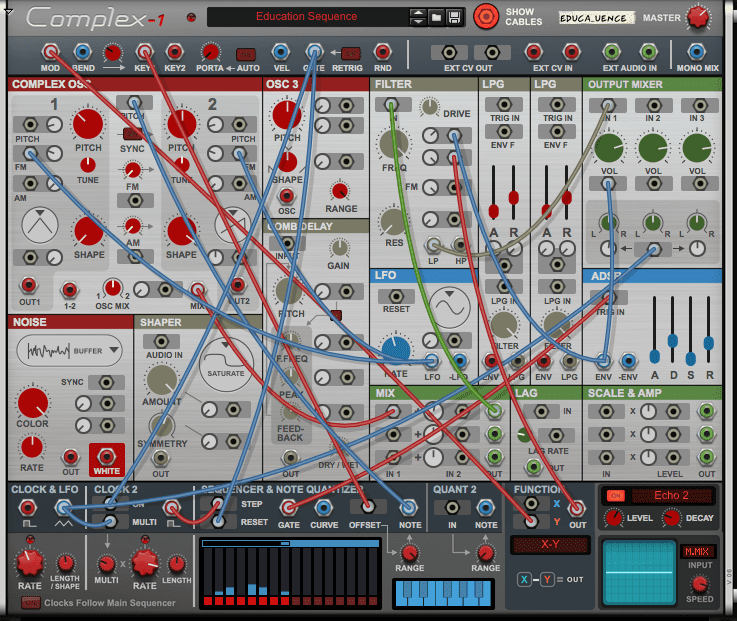
Task: Open the Oscillator 1 waveform selector
Action: coord(40,226)
